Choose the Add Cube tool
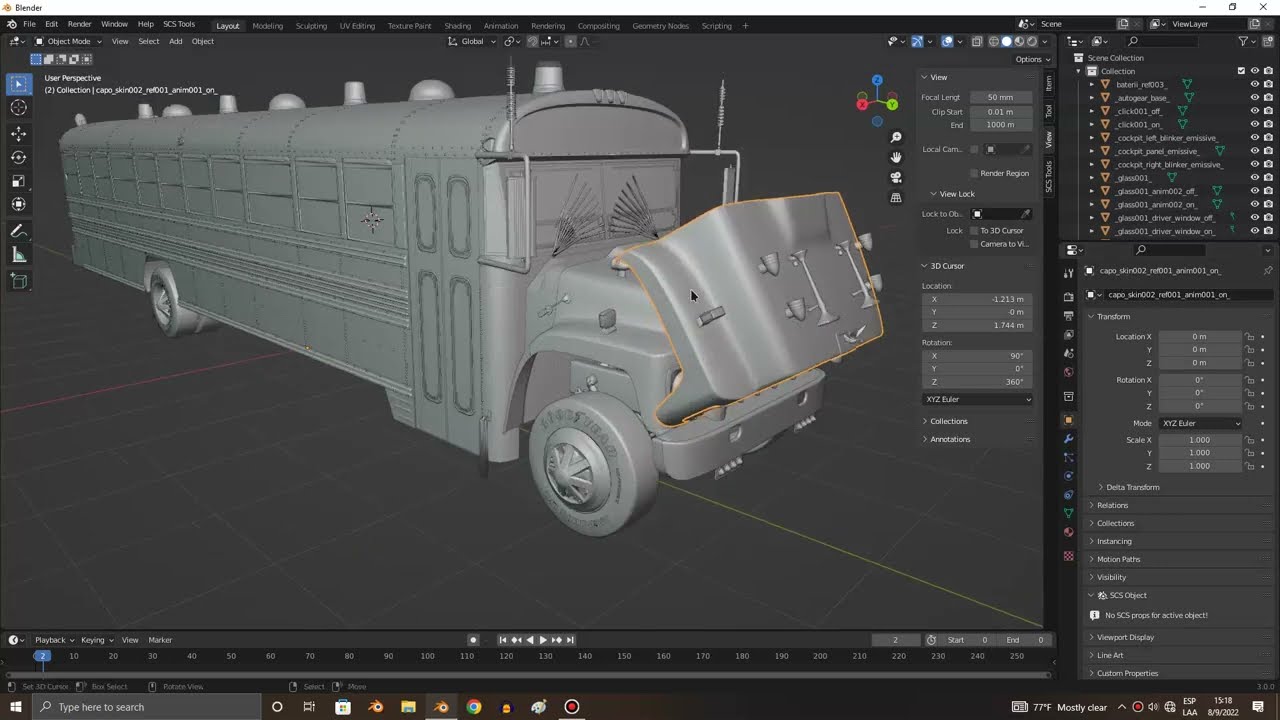The width and height of the screenshot is (1280, 720). tap(19, 281)
